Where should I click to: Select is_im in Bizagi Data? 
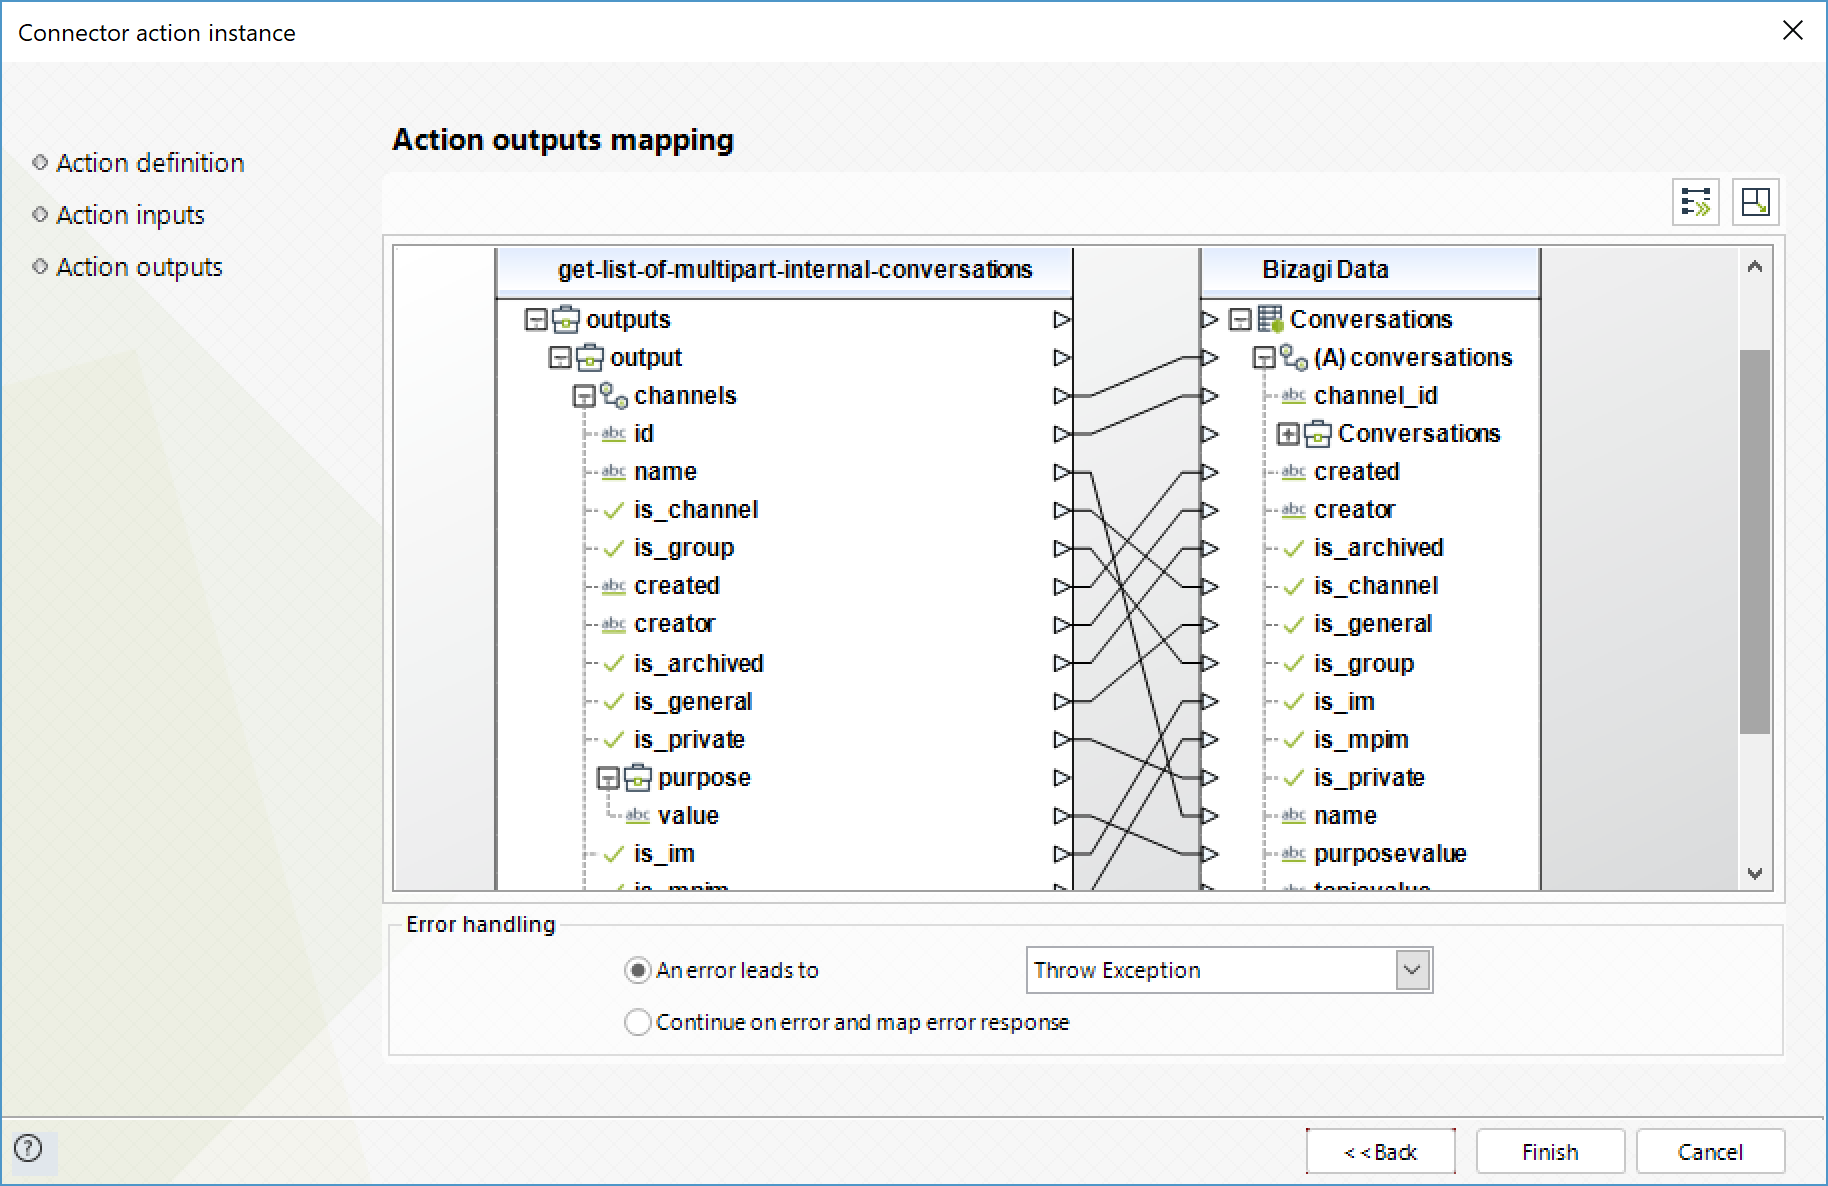click(x=1344, y=702)
